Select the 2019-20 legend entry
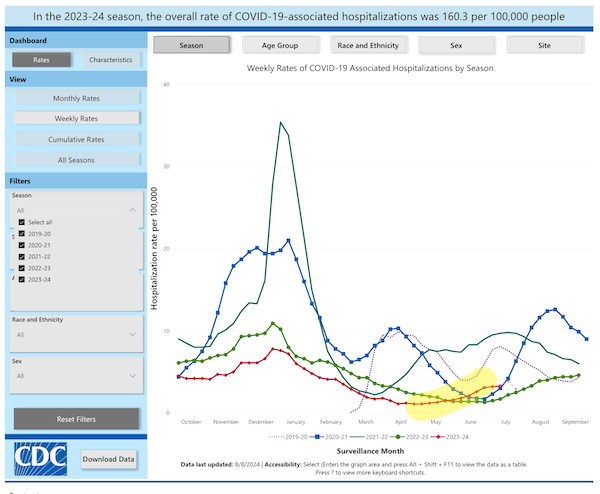 (x=289, y=437)
